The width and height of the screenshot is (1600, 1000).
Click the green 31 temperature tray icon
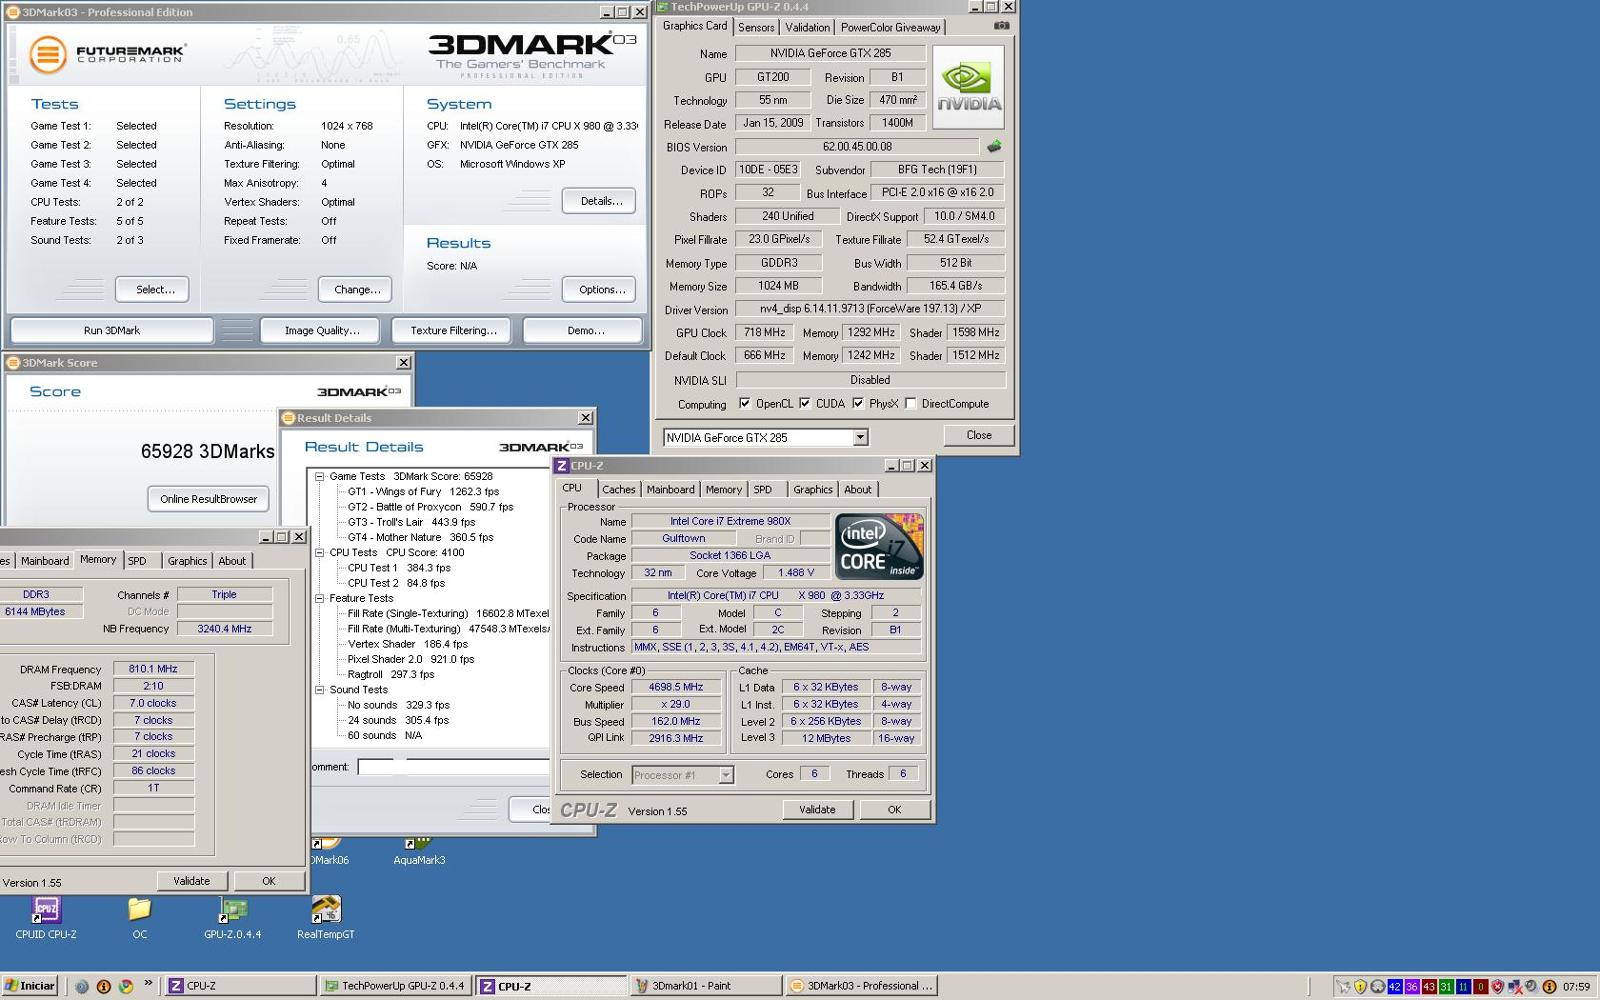pyautogui.click(x=1446, y=986)
